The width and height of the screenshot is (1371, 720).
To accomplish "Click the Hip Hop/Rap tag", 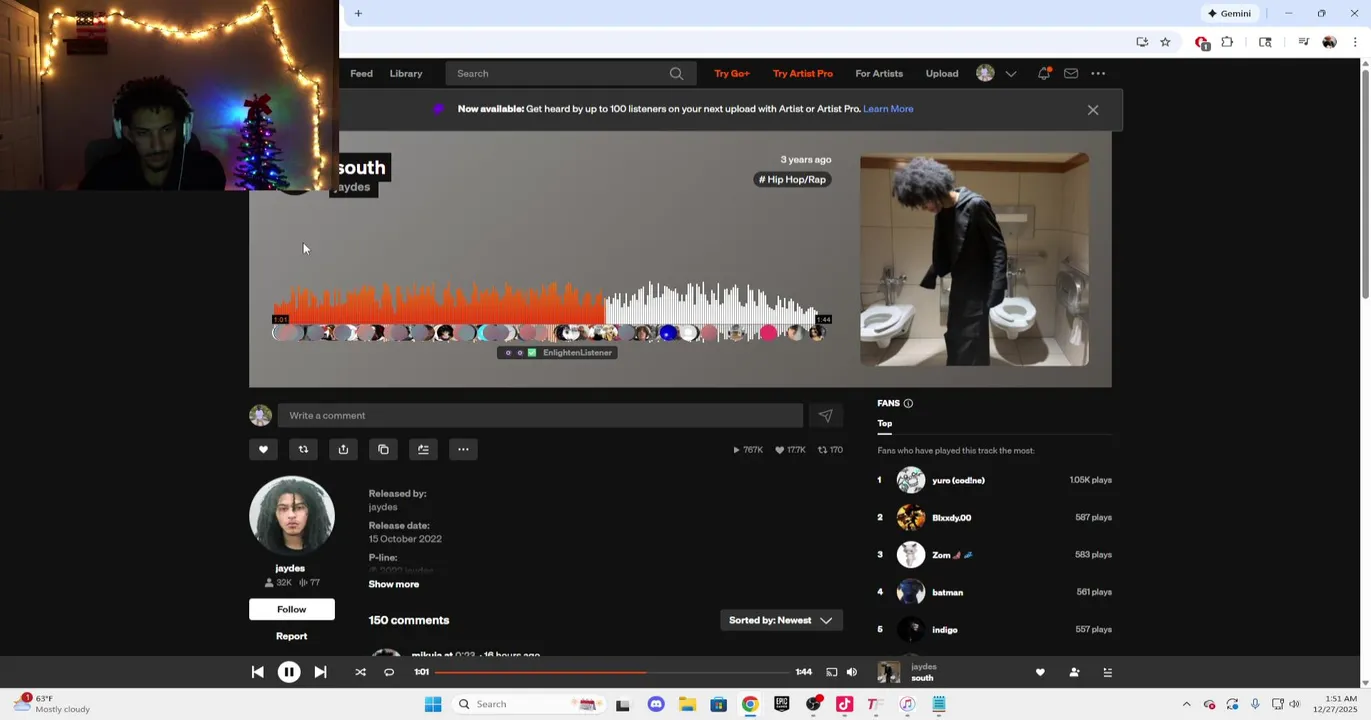I will pyautogui.click(x=792, y=179).
